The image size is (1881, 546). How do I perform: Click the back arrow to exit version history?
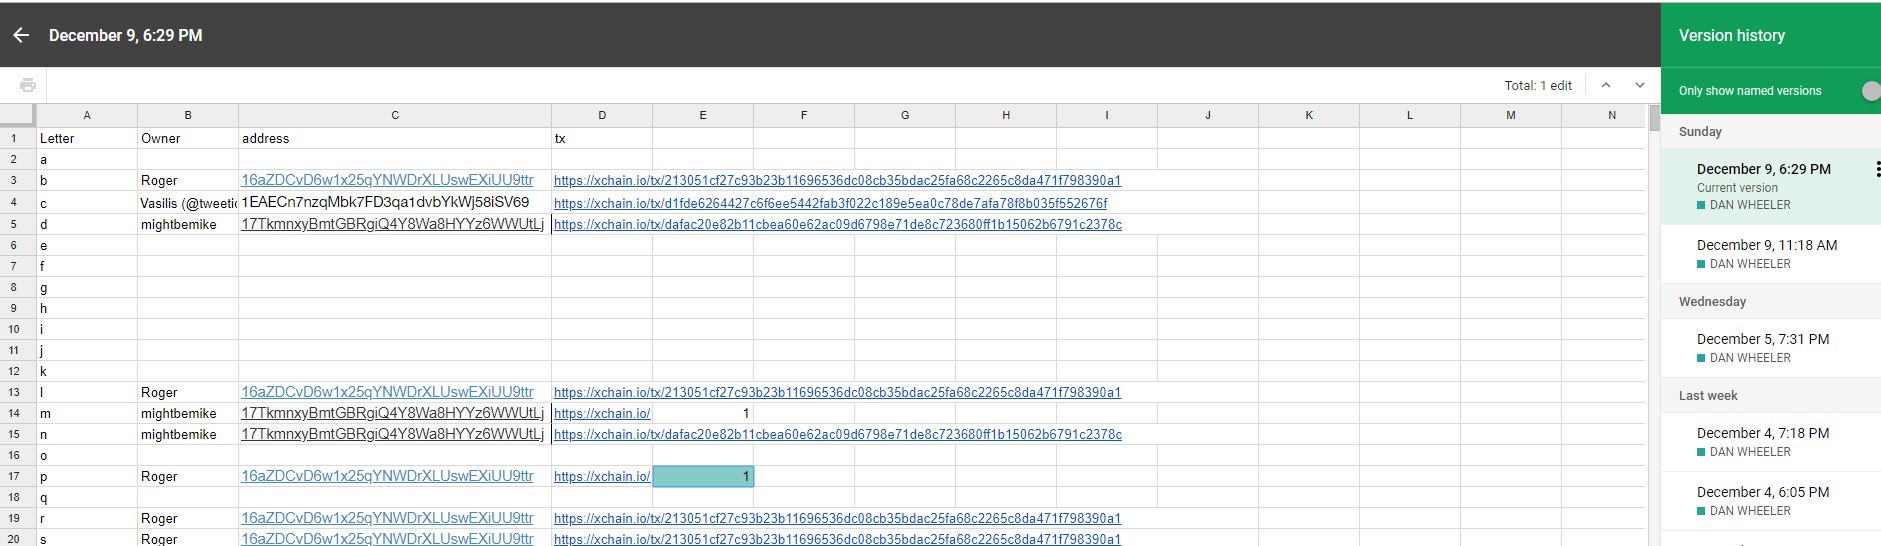tap(21, 35)
